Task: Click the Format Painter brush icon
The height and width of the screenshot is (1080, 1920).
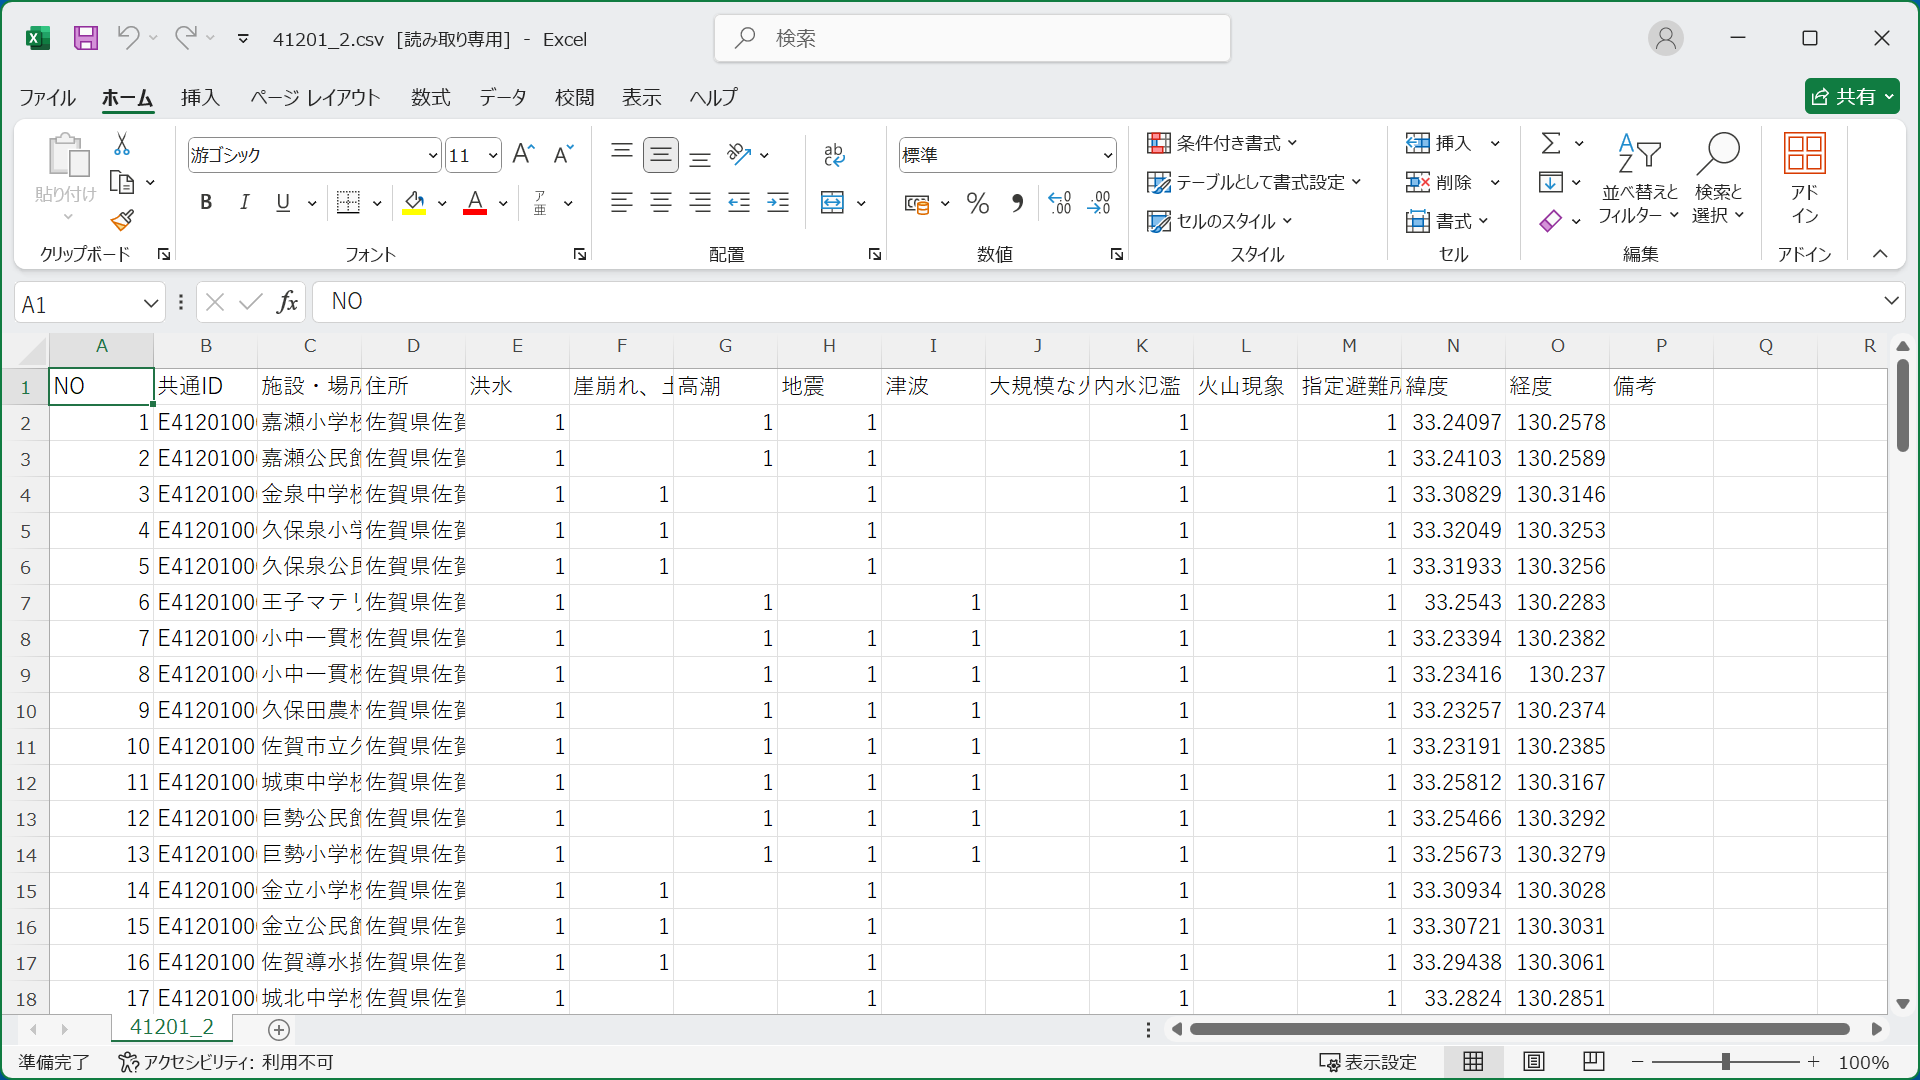Action: coord(122,220)
